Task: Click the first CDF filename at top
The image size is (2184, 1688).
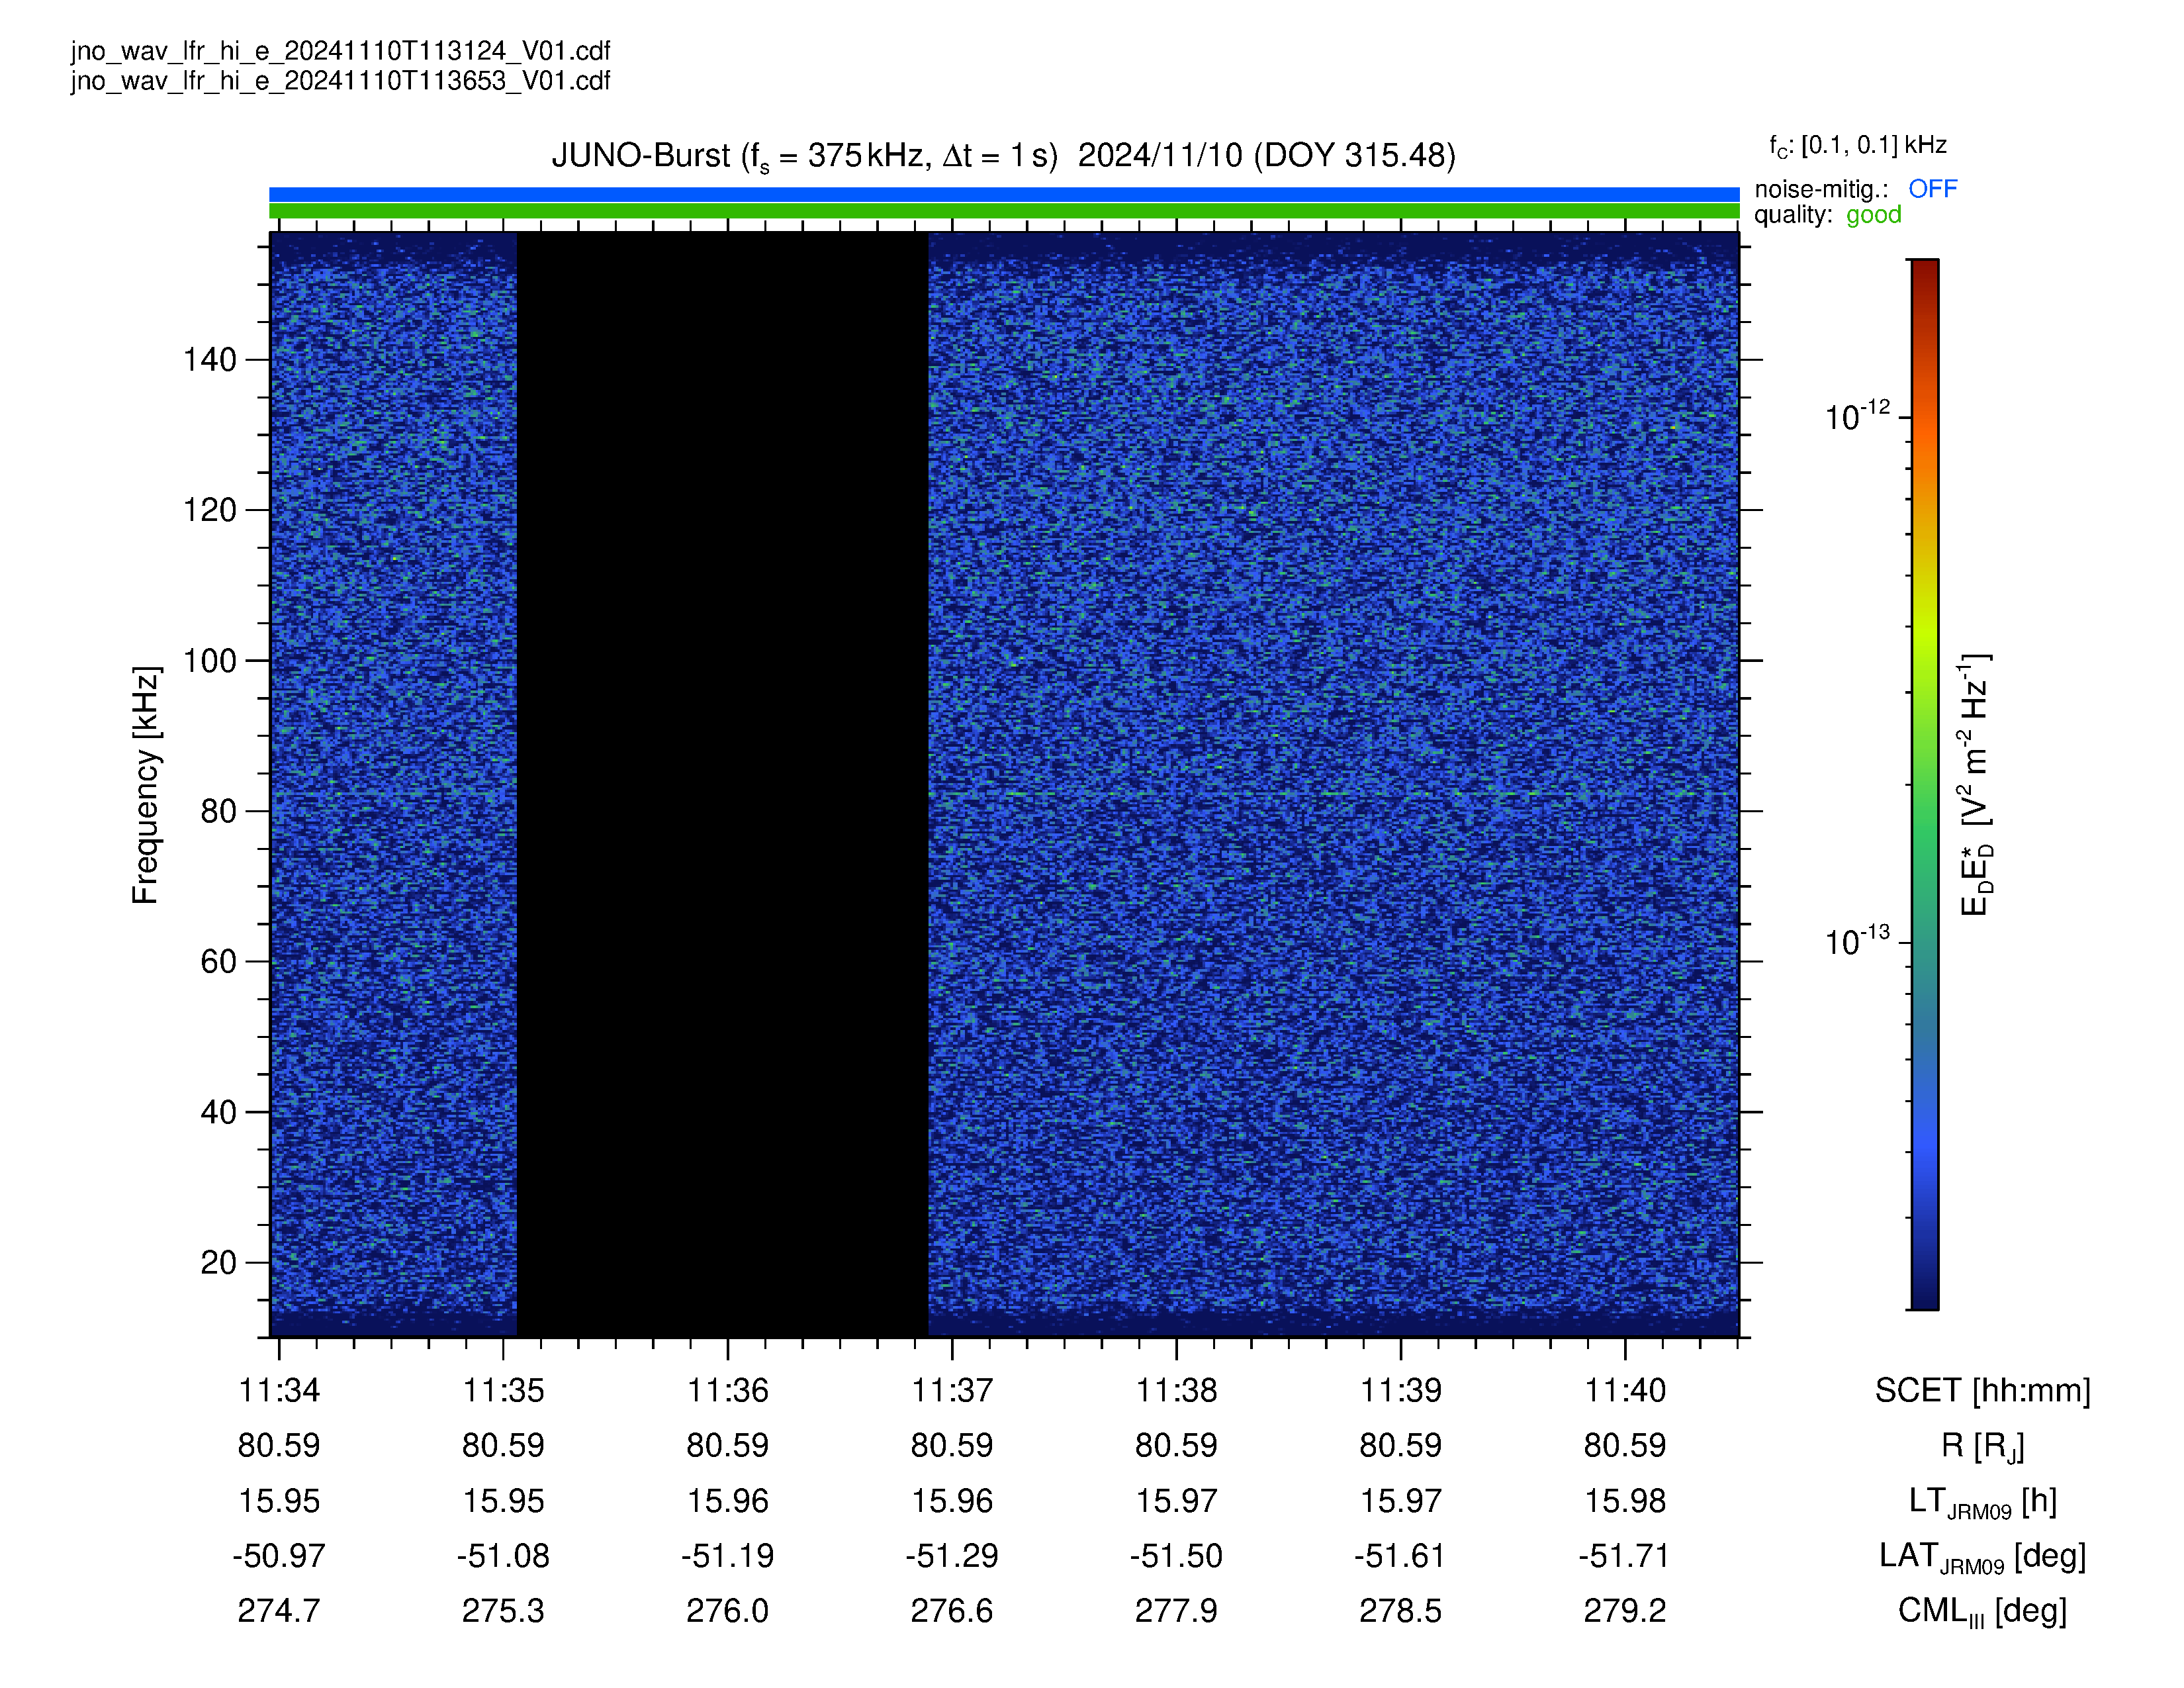Action: pyautogui.click(x=340, y=51)
